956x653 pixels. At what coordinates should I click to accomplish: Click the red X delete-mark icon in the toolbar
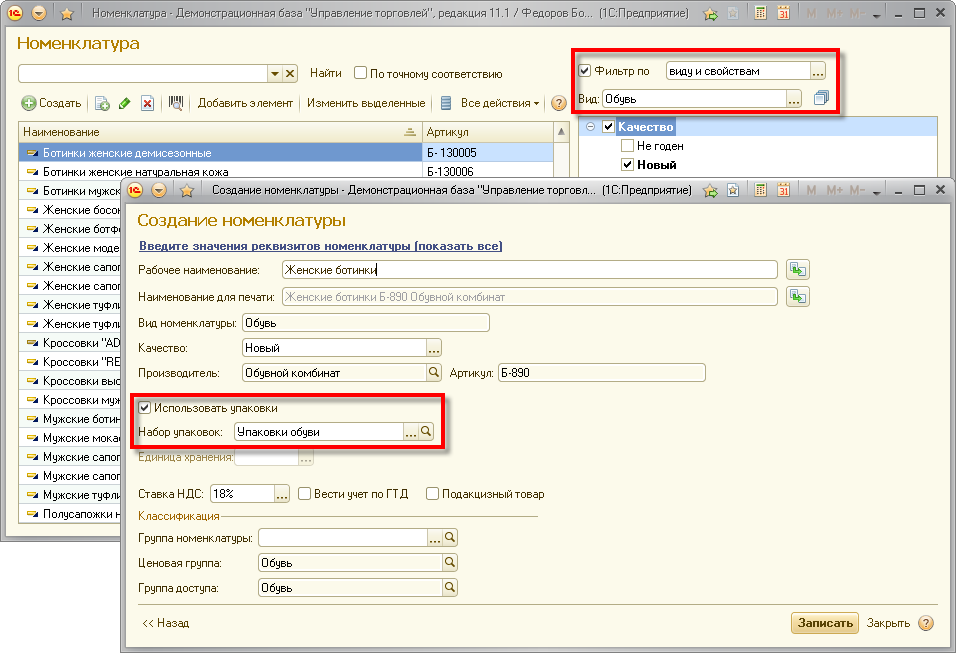click(x=147, y=104)
